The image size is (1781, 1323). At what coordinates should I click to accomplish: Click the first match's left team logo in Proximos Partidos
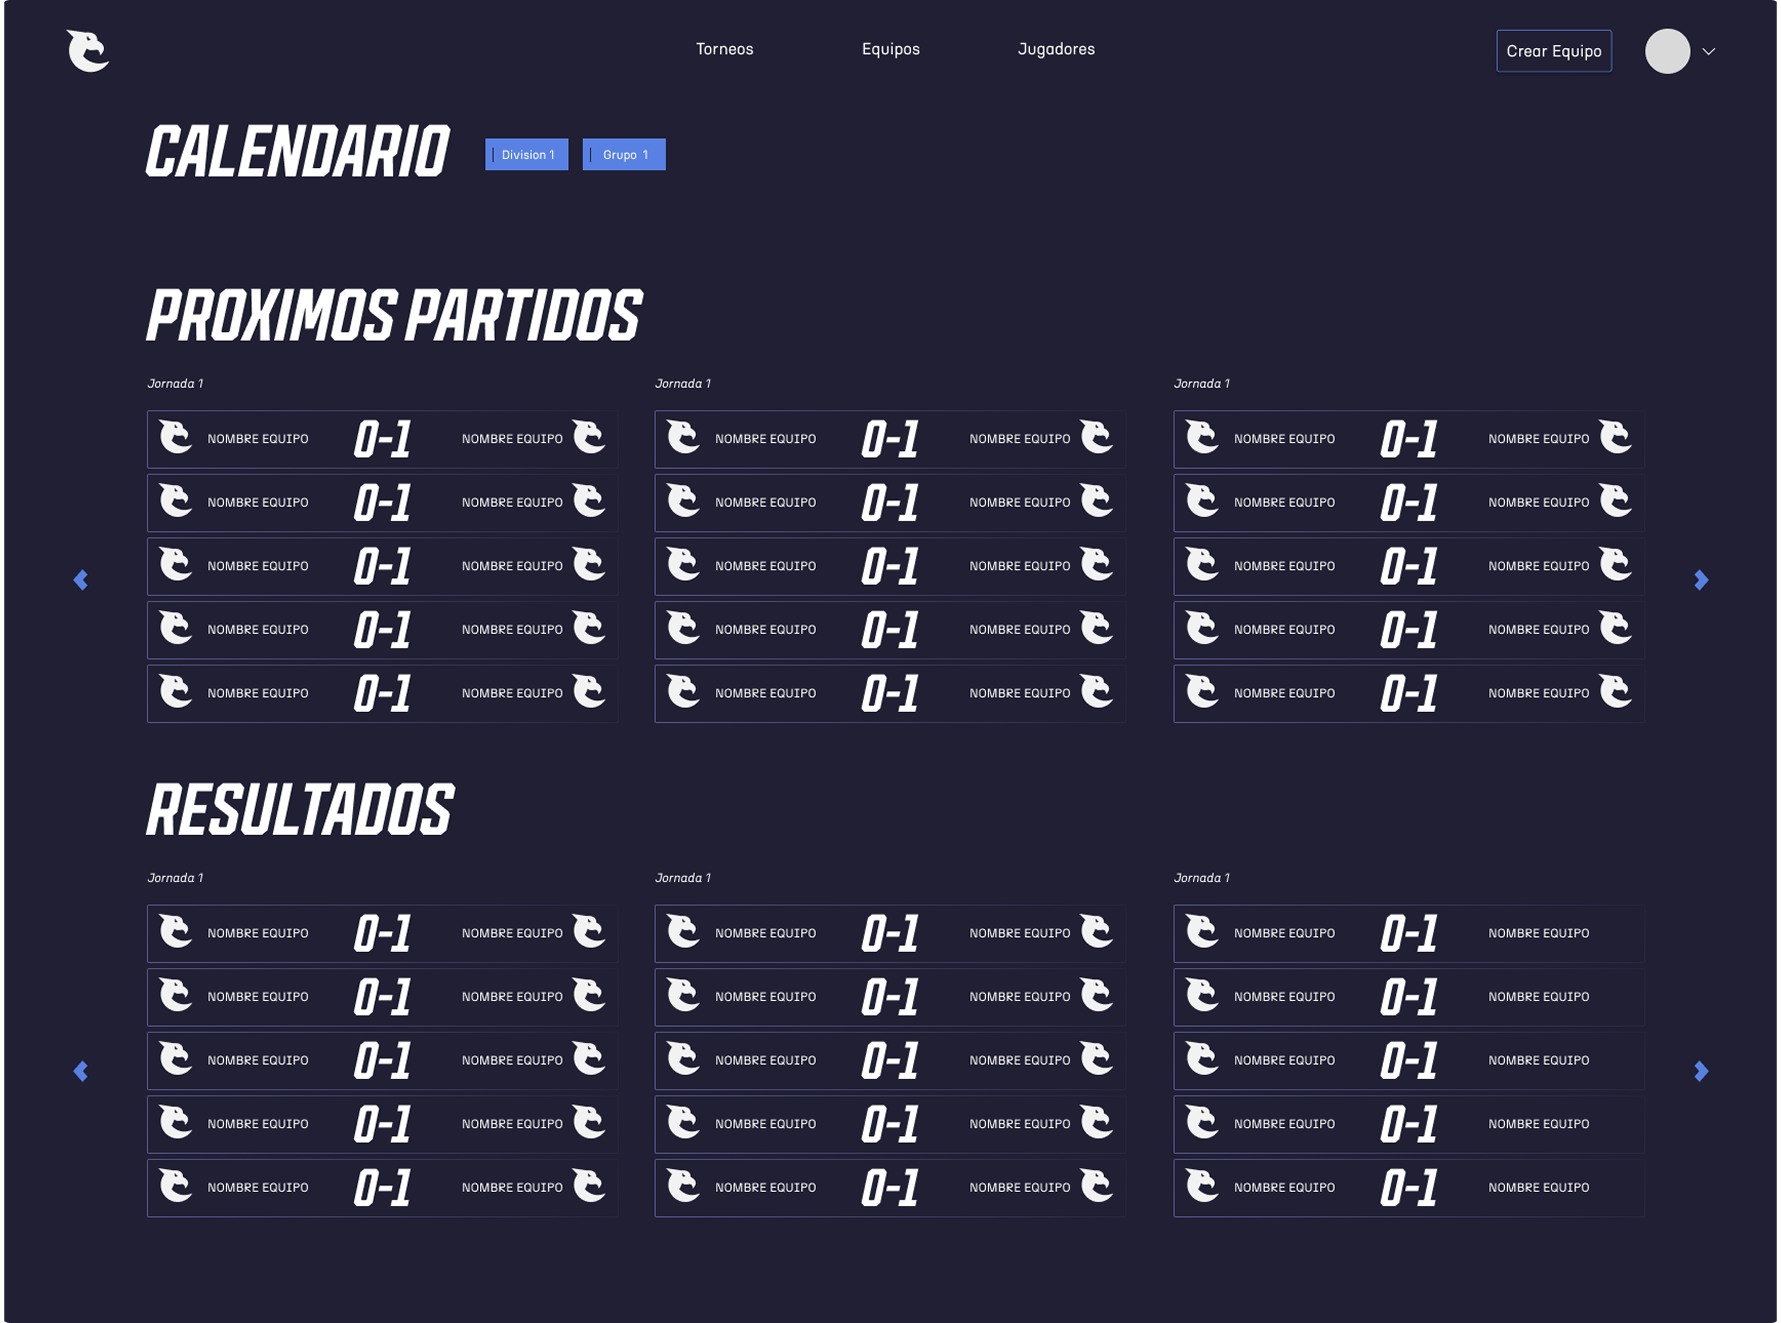[x=176, y=438]
